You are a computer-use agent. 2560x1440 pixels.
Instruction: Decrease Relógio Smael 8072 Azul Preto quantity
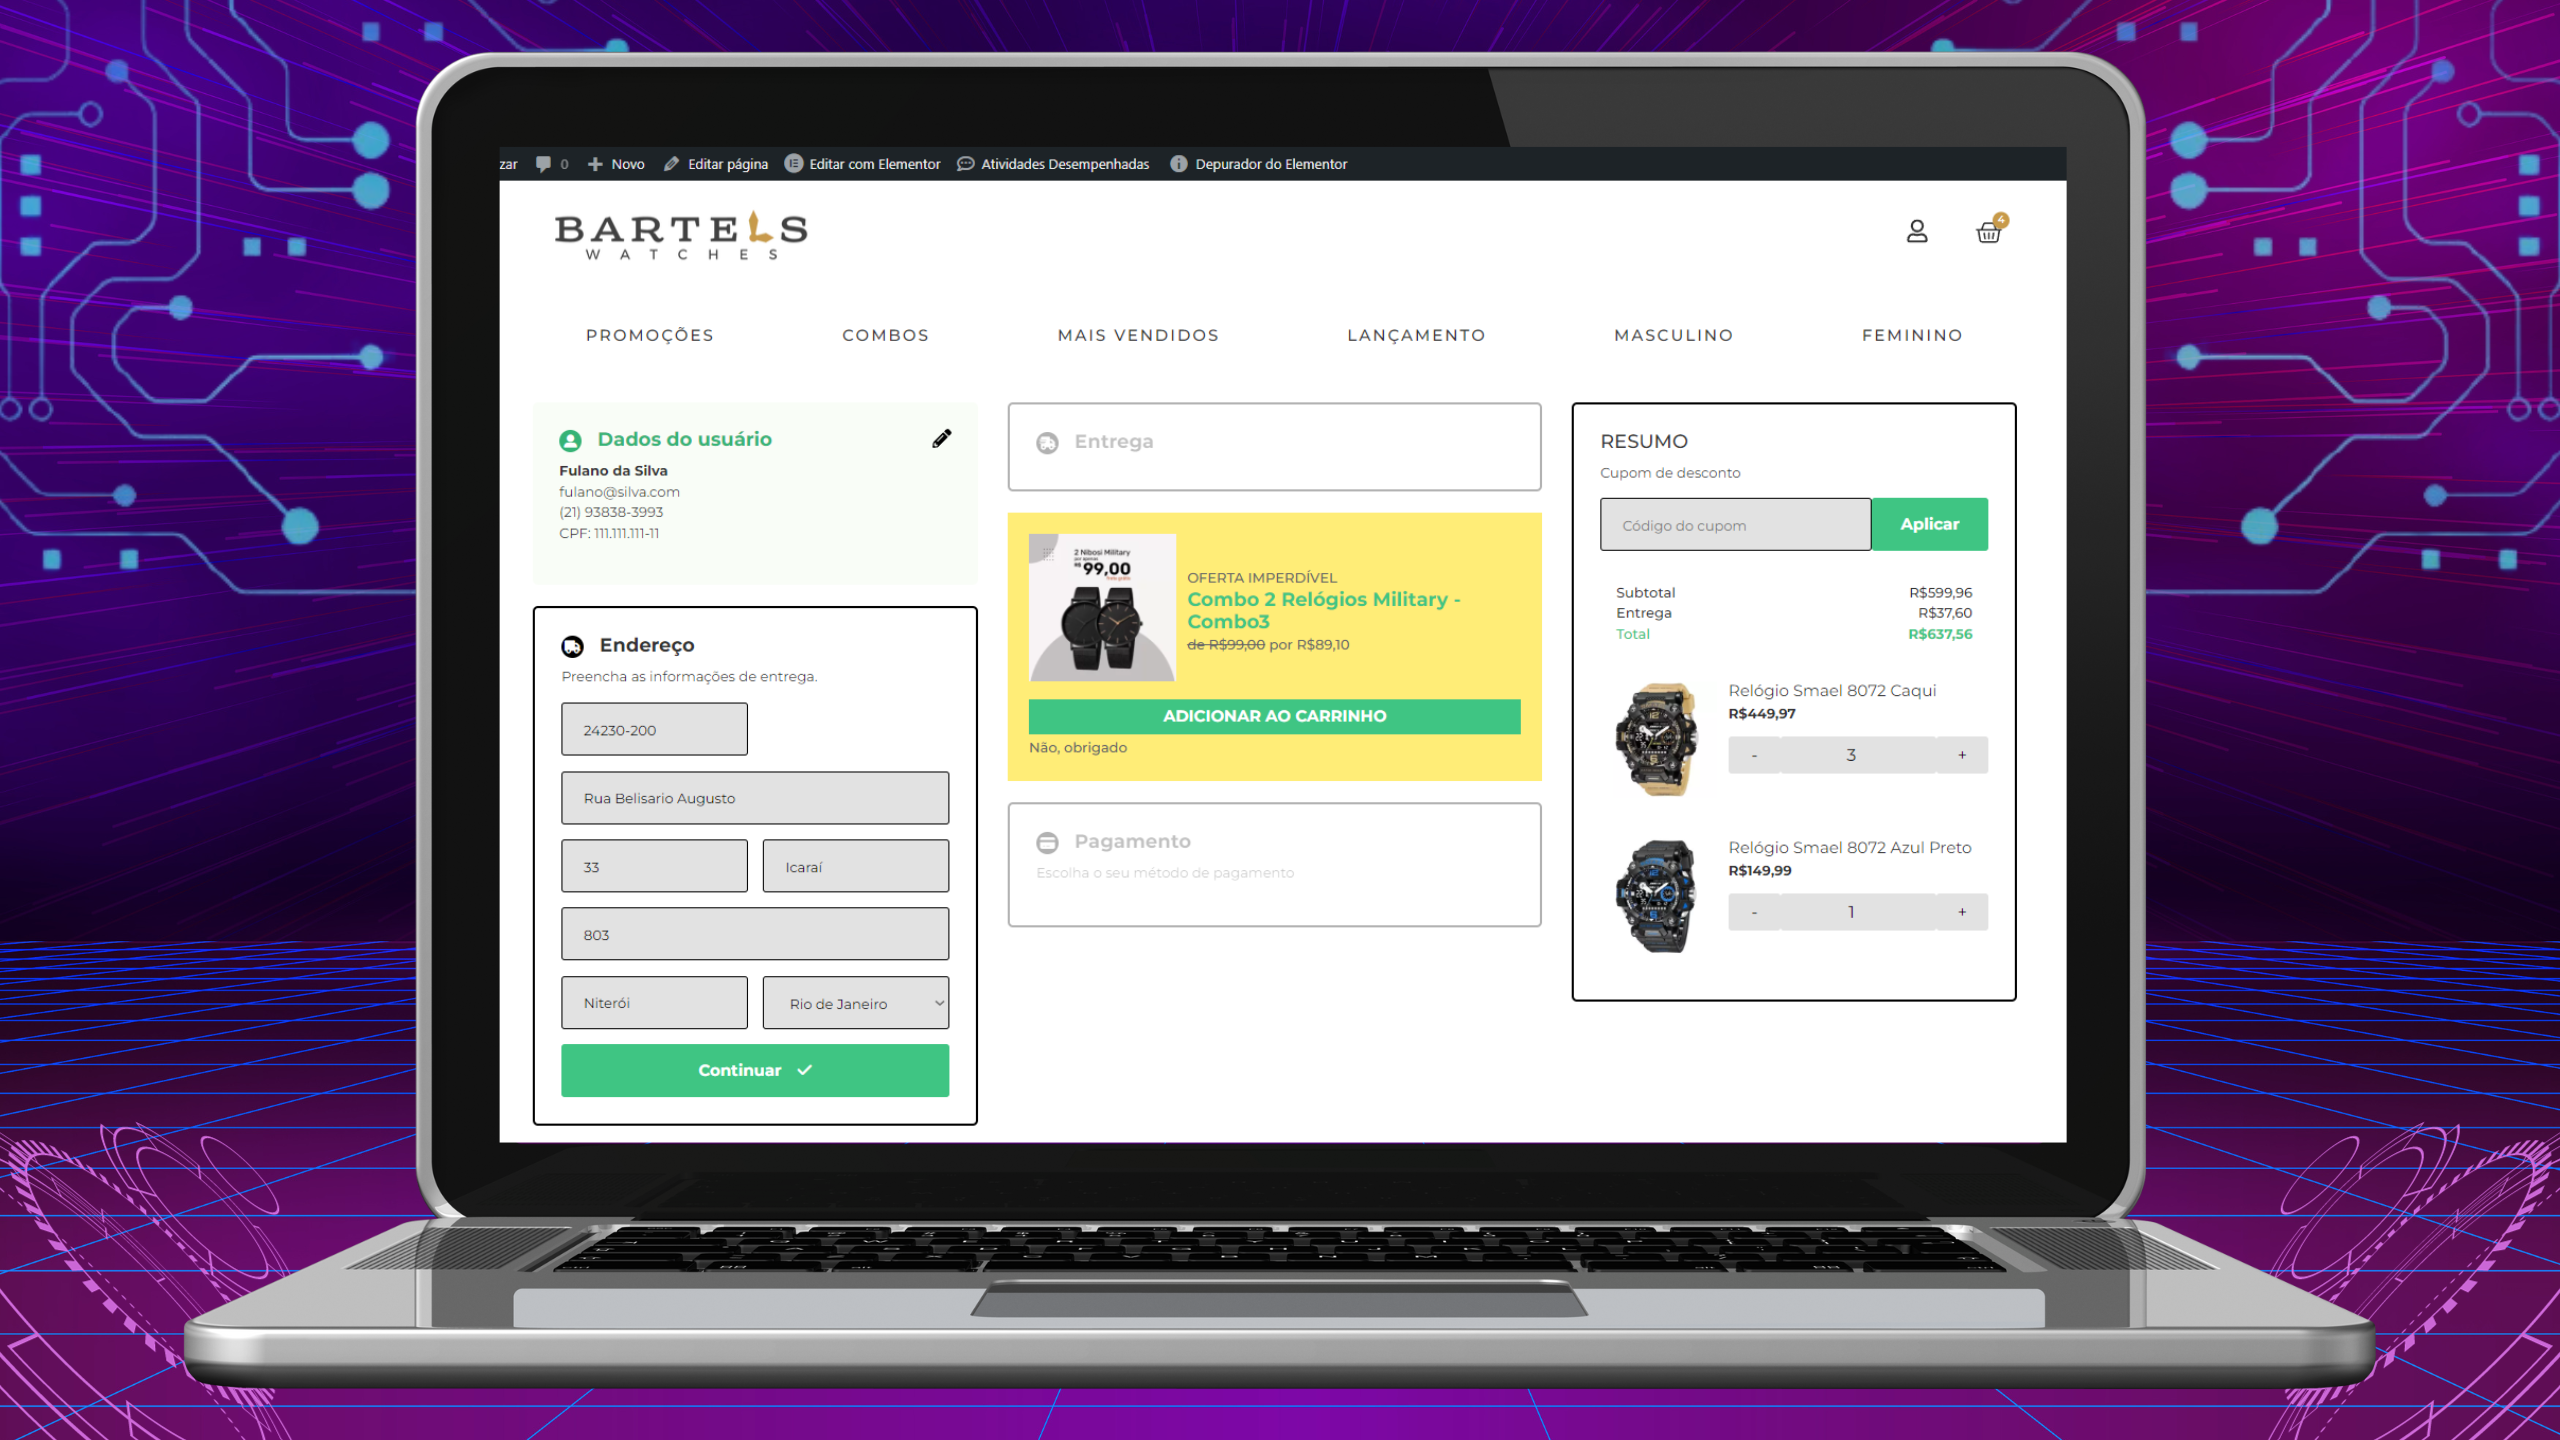click(x=1753, y=911)
